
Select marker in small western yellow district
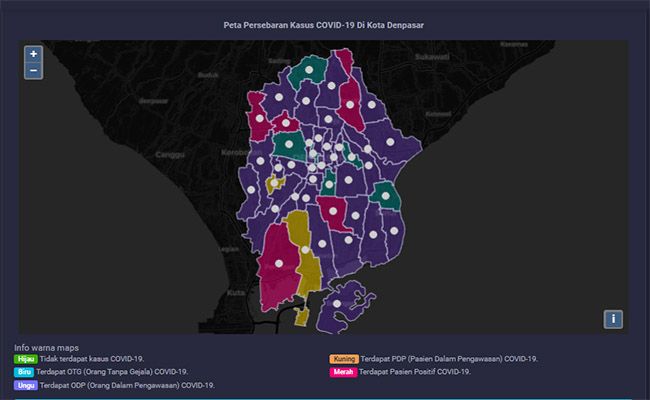click(272, 185)
